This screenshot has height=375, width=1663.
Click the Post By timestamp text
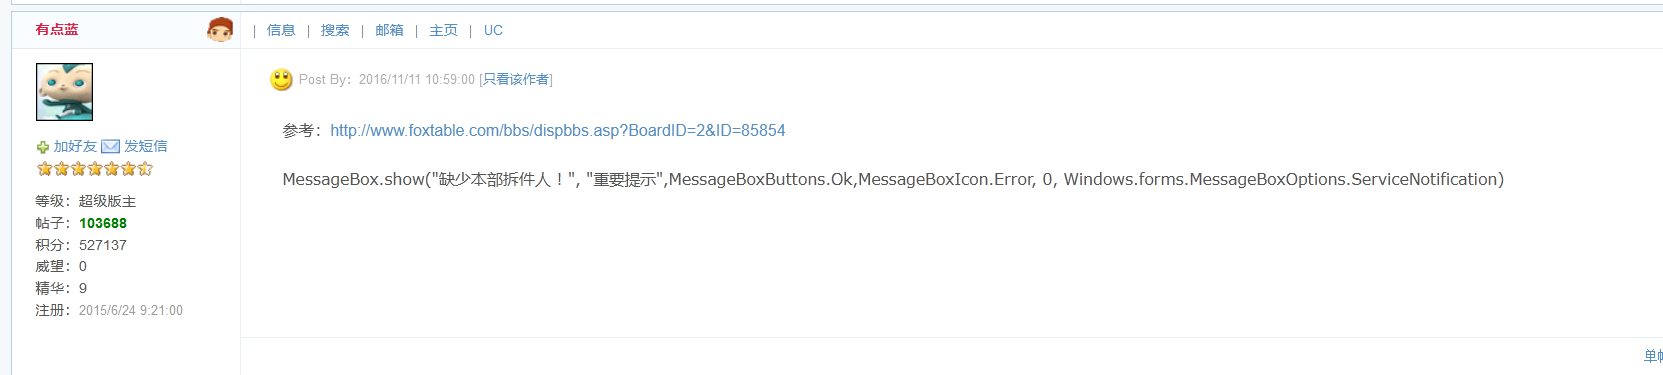tap(387, 79)
